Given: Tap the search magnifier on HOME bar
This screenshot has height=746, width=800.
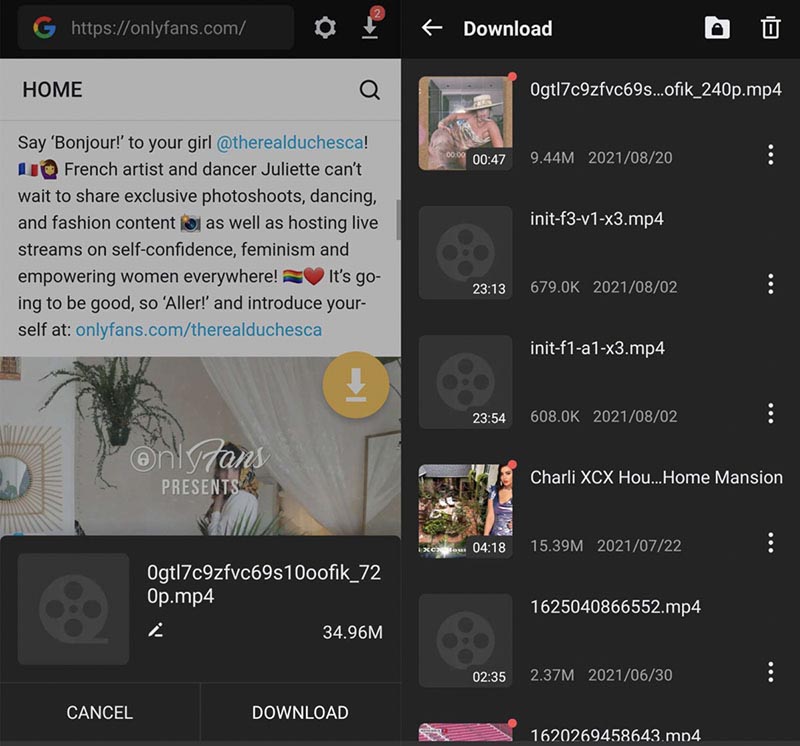Looking at the screenshot, I should tap(369, 90).
